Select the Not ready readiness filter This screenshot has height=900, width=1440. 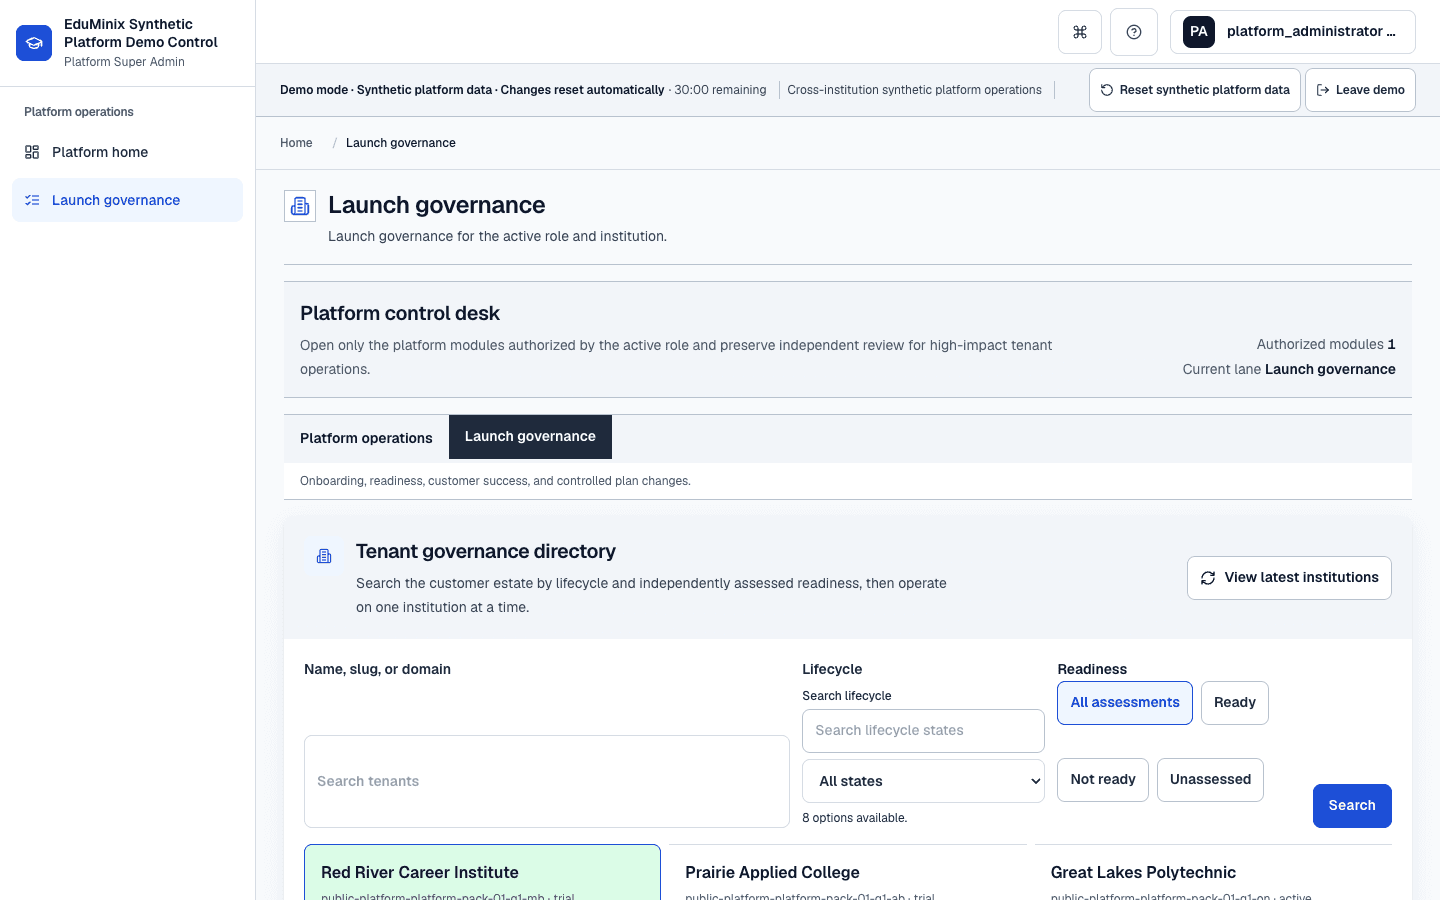point(1103,780)
